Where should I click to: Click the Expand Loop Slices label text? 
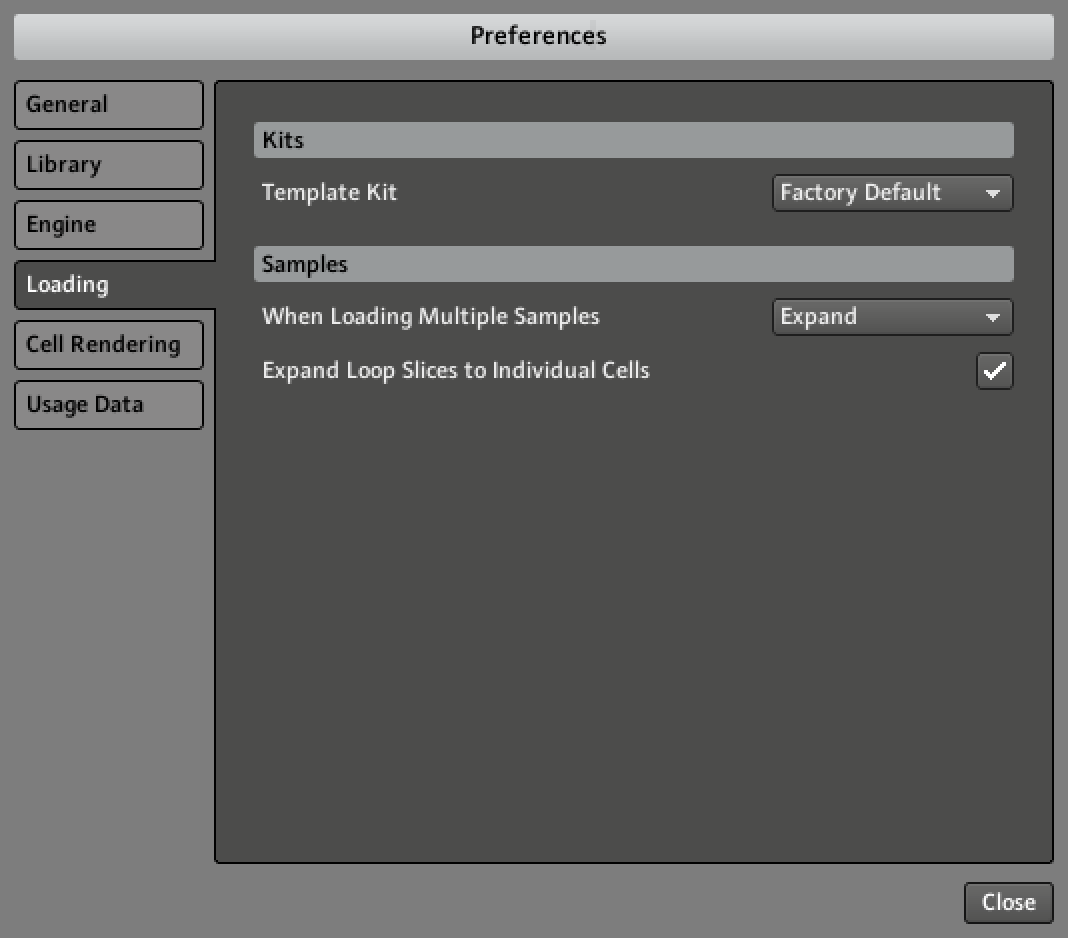(x=455, y=371)
